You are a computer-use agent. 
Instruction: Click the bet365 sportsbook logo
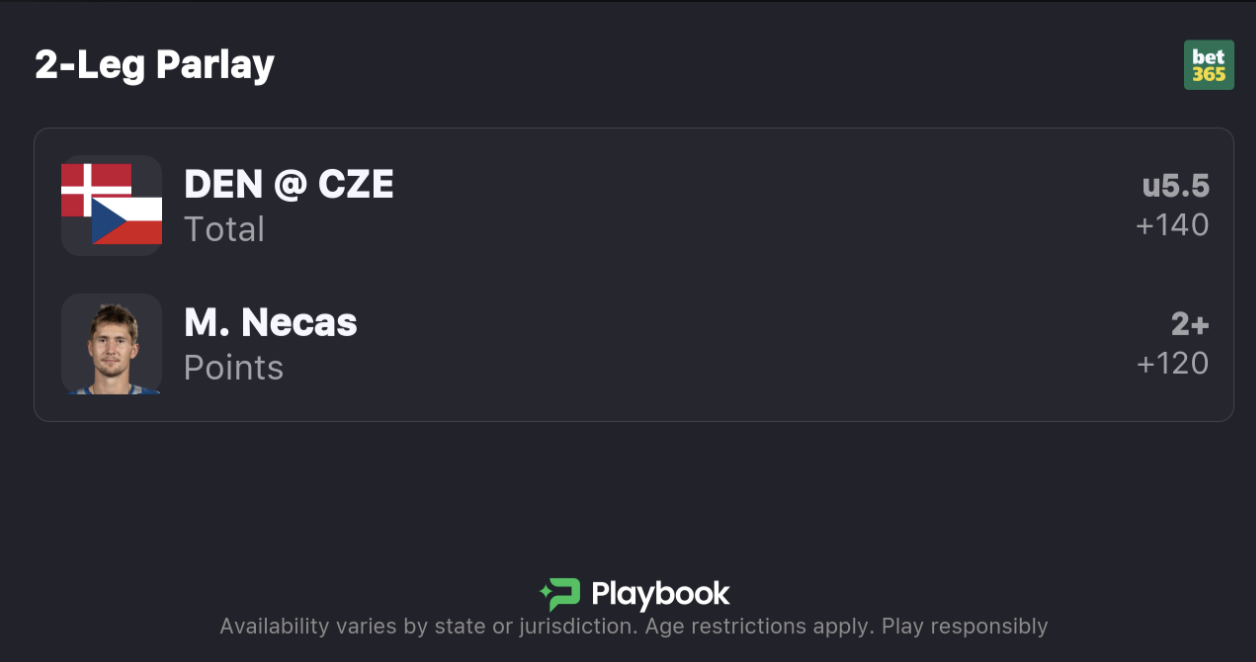(x=1208, y=65)
